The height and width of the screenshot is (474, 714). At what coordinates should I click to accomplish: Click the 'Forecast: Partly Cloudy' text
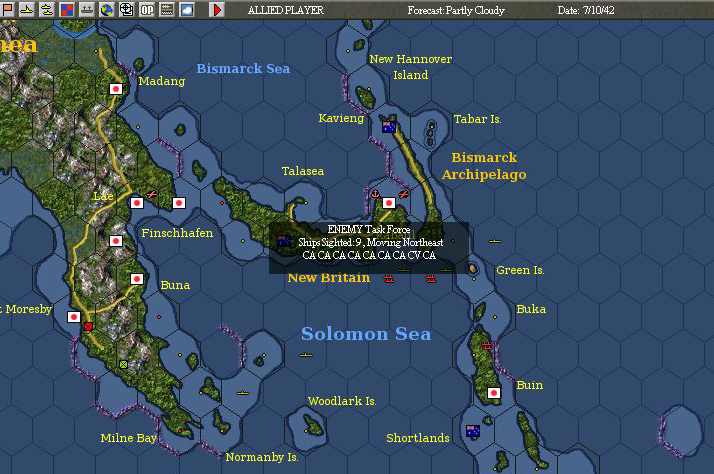pos(456,10)
